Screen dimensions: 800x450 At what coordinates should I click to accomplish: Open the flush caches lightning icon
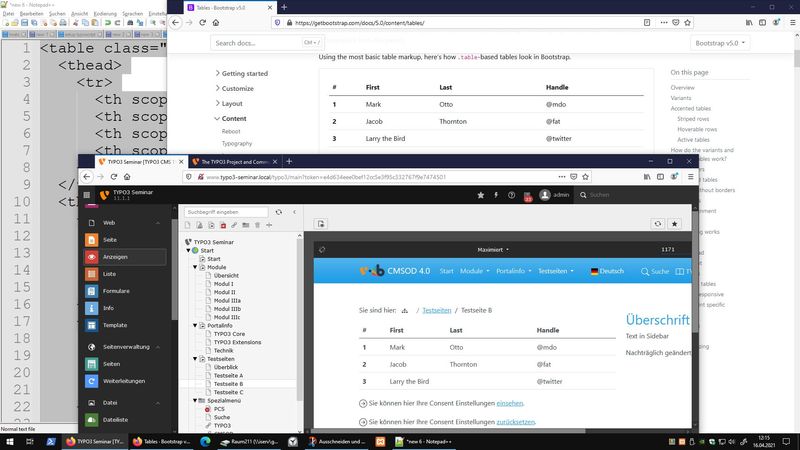point(496,195)
